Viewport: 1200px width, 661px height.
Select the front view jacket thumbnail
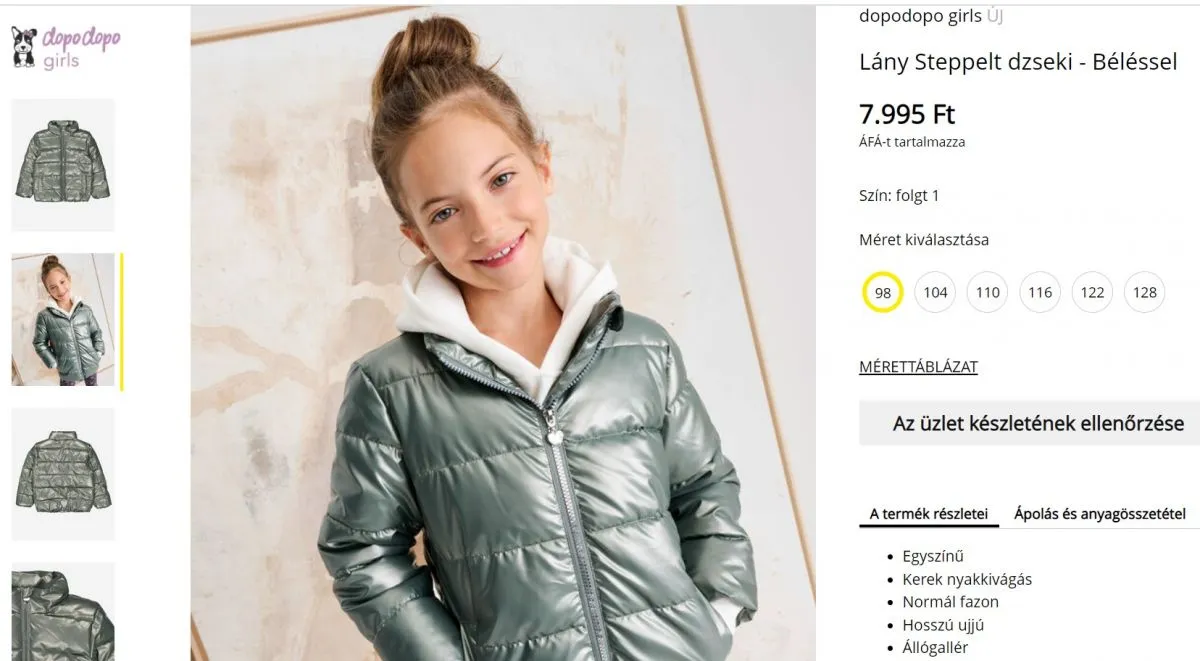click(x=63, y=165)
